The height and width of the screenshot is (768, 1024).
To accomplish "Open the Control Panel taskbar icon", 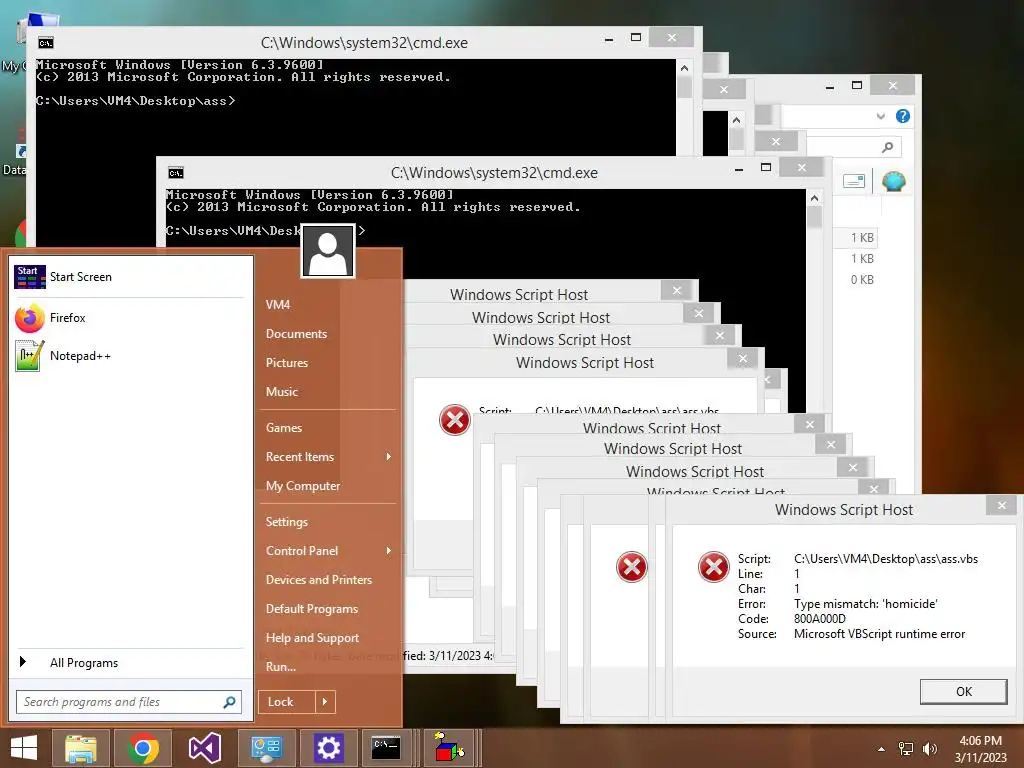I will [266, 748].
